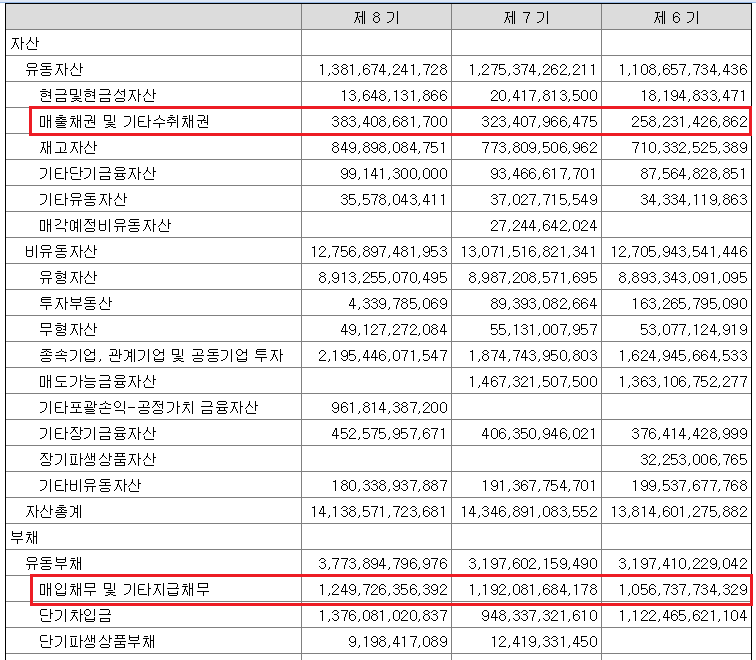
Task: Click the 단기차입금 row label
Action: [76, 616]
